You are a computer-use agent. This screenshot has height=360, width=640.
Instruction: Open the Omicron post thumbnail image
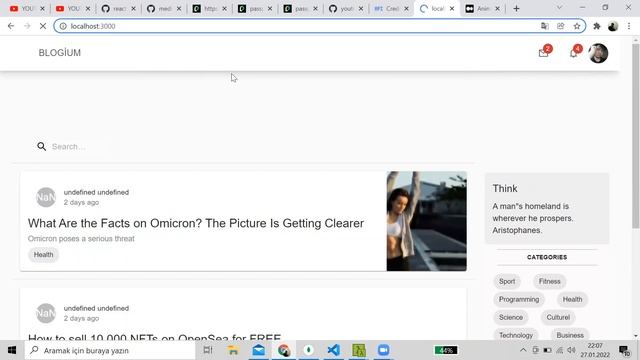[x=427, y=221]
